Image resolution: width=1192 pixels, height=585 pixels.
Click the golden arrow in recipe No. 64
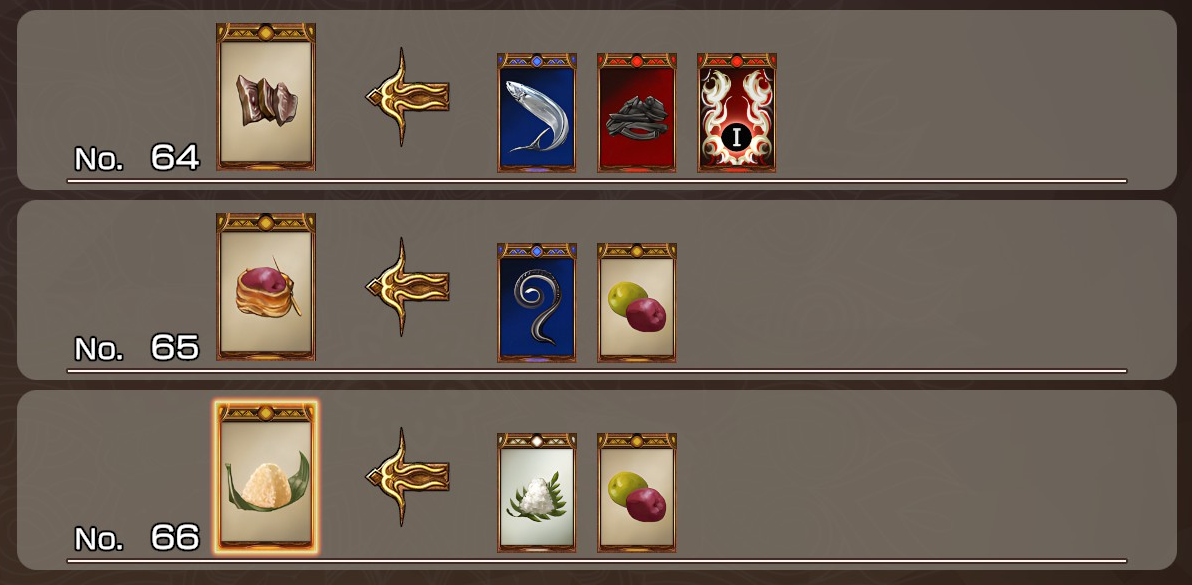click(408, 96)
